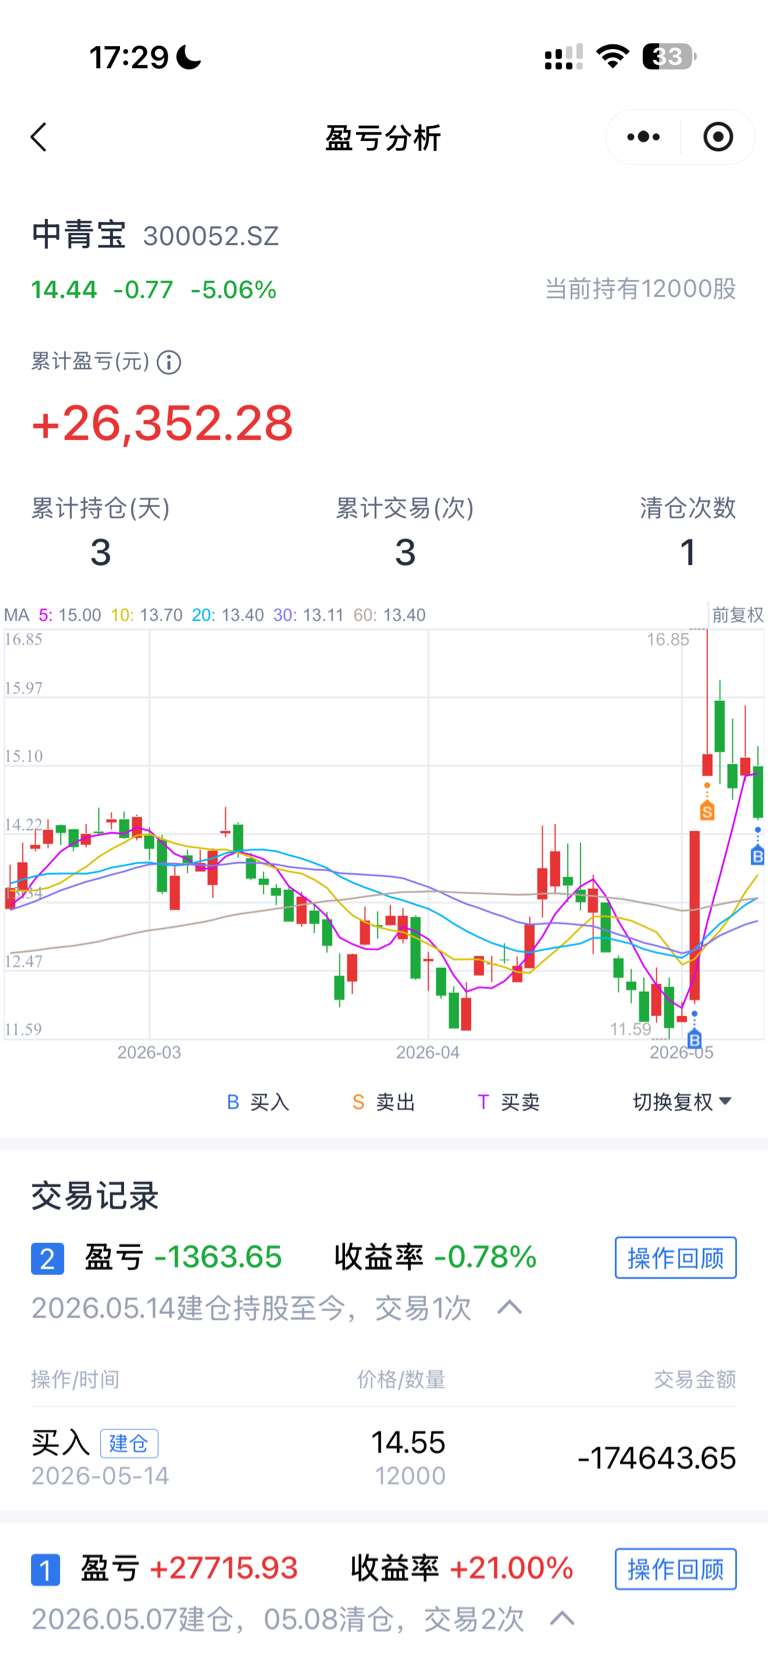Tap 操作回顾 button for trade 1
This screenshot has height=1669, width=768.
(x=676, y=1569)
